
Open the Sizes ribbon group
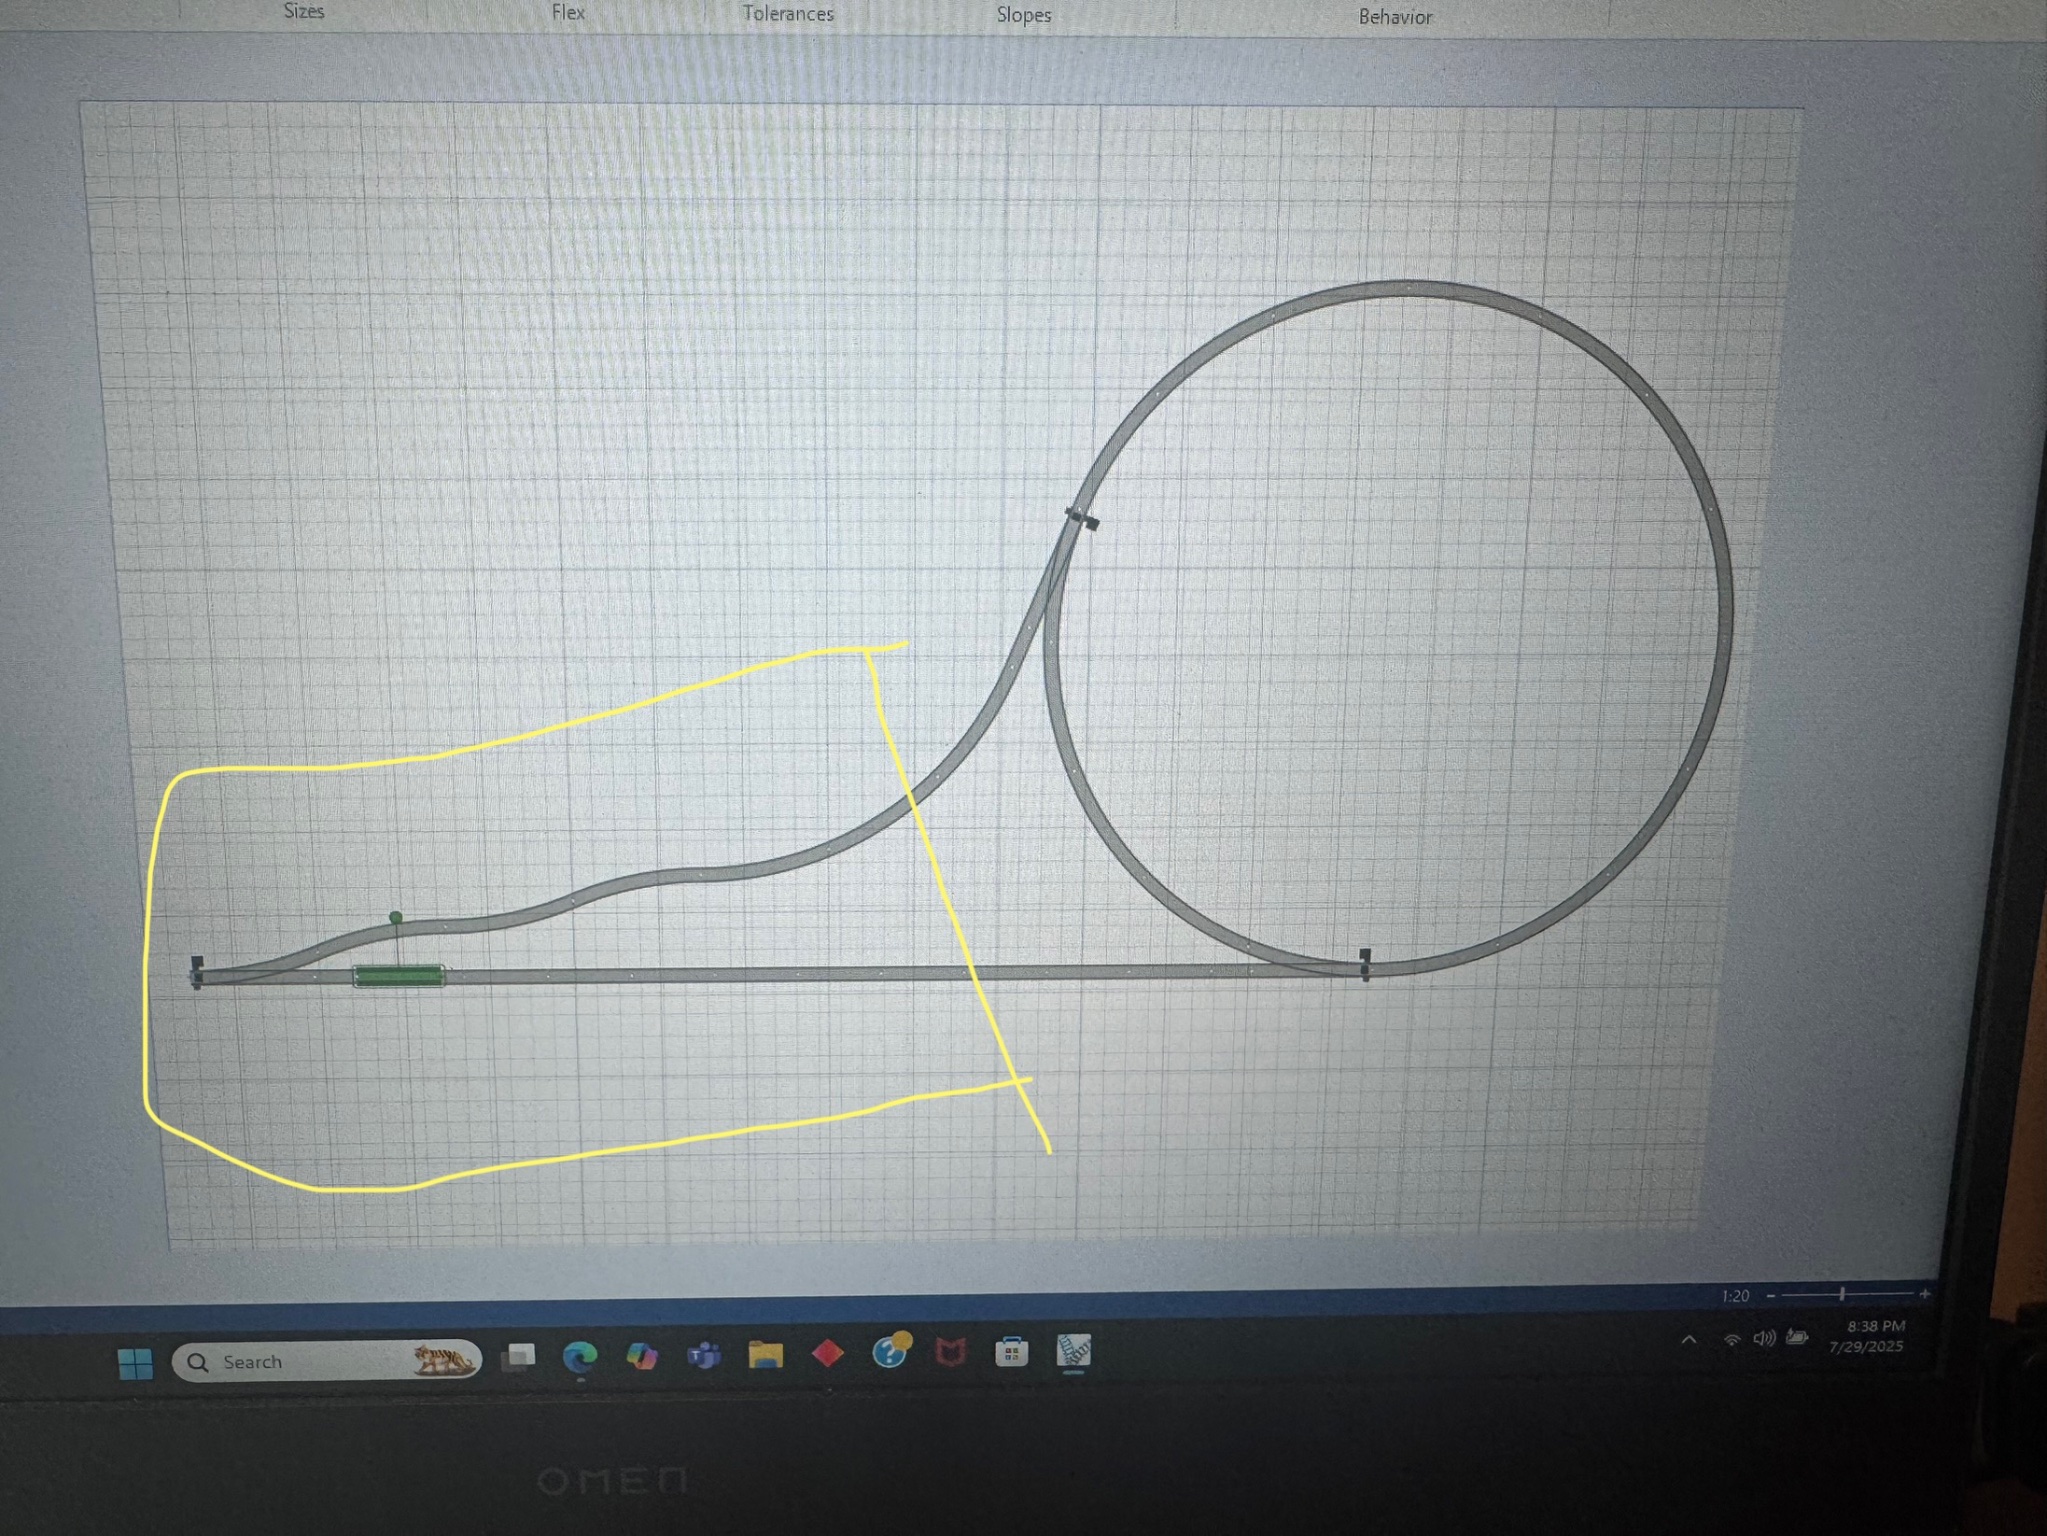pyautogui.click(x=304, y=11)
